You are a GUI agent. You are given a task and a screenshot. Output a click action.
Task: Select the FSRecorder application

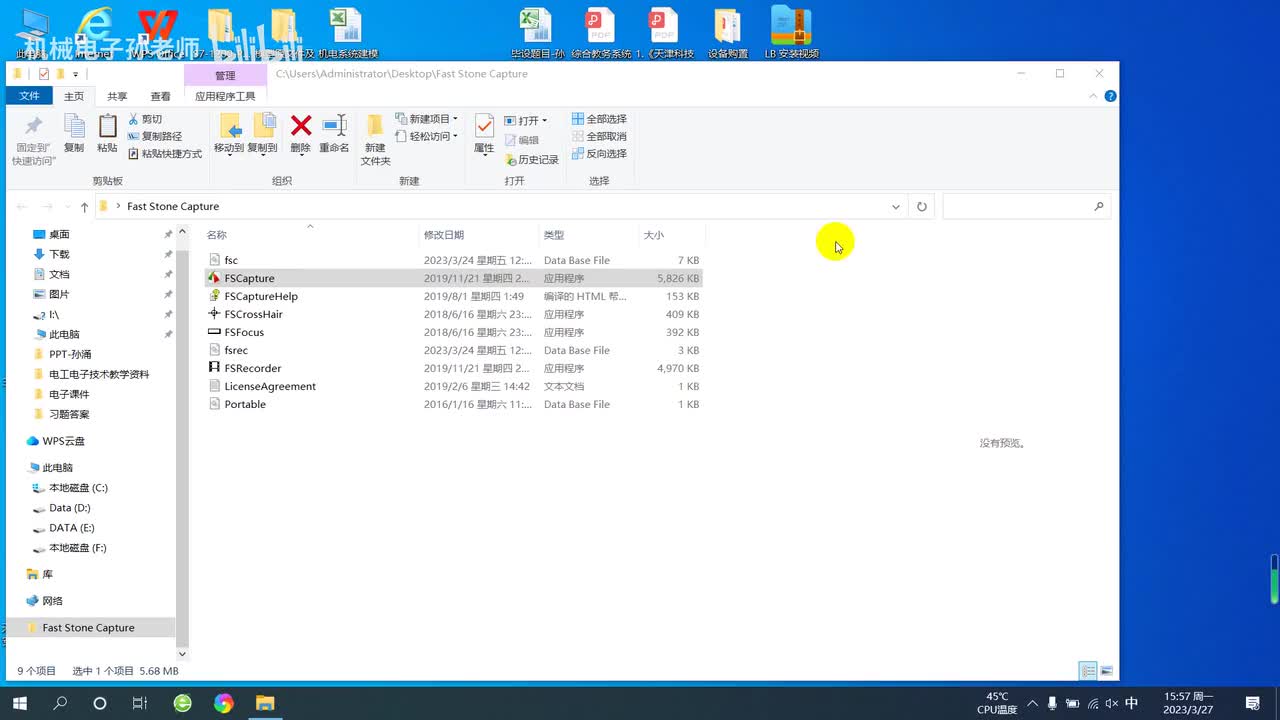453,368
